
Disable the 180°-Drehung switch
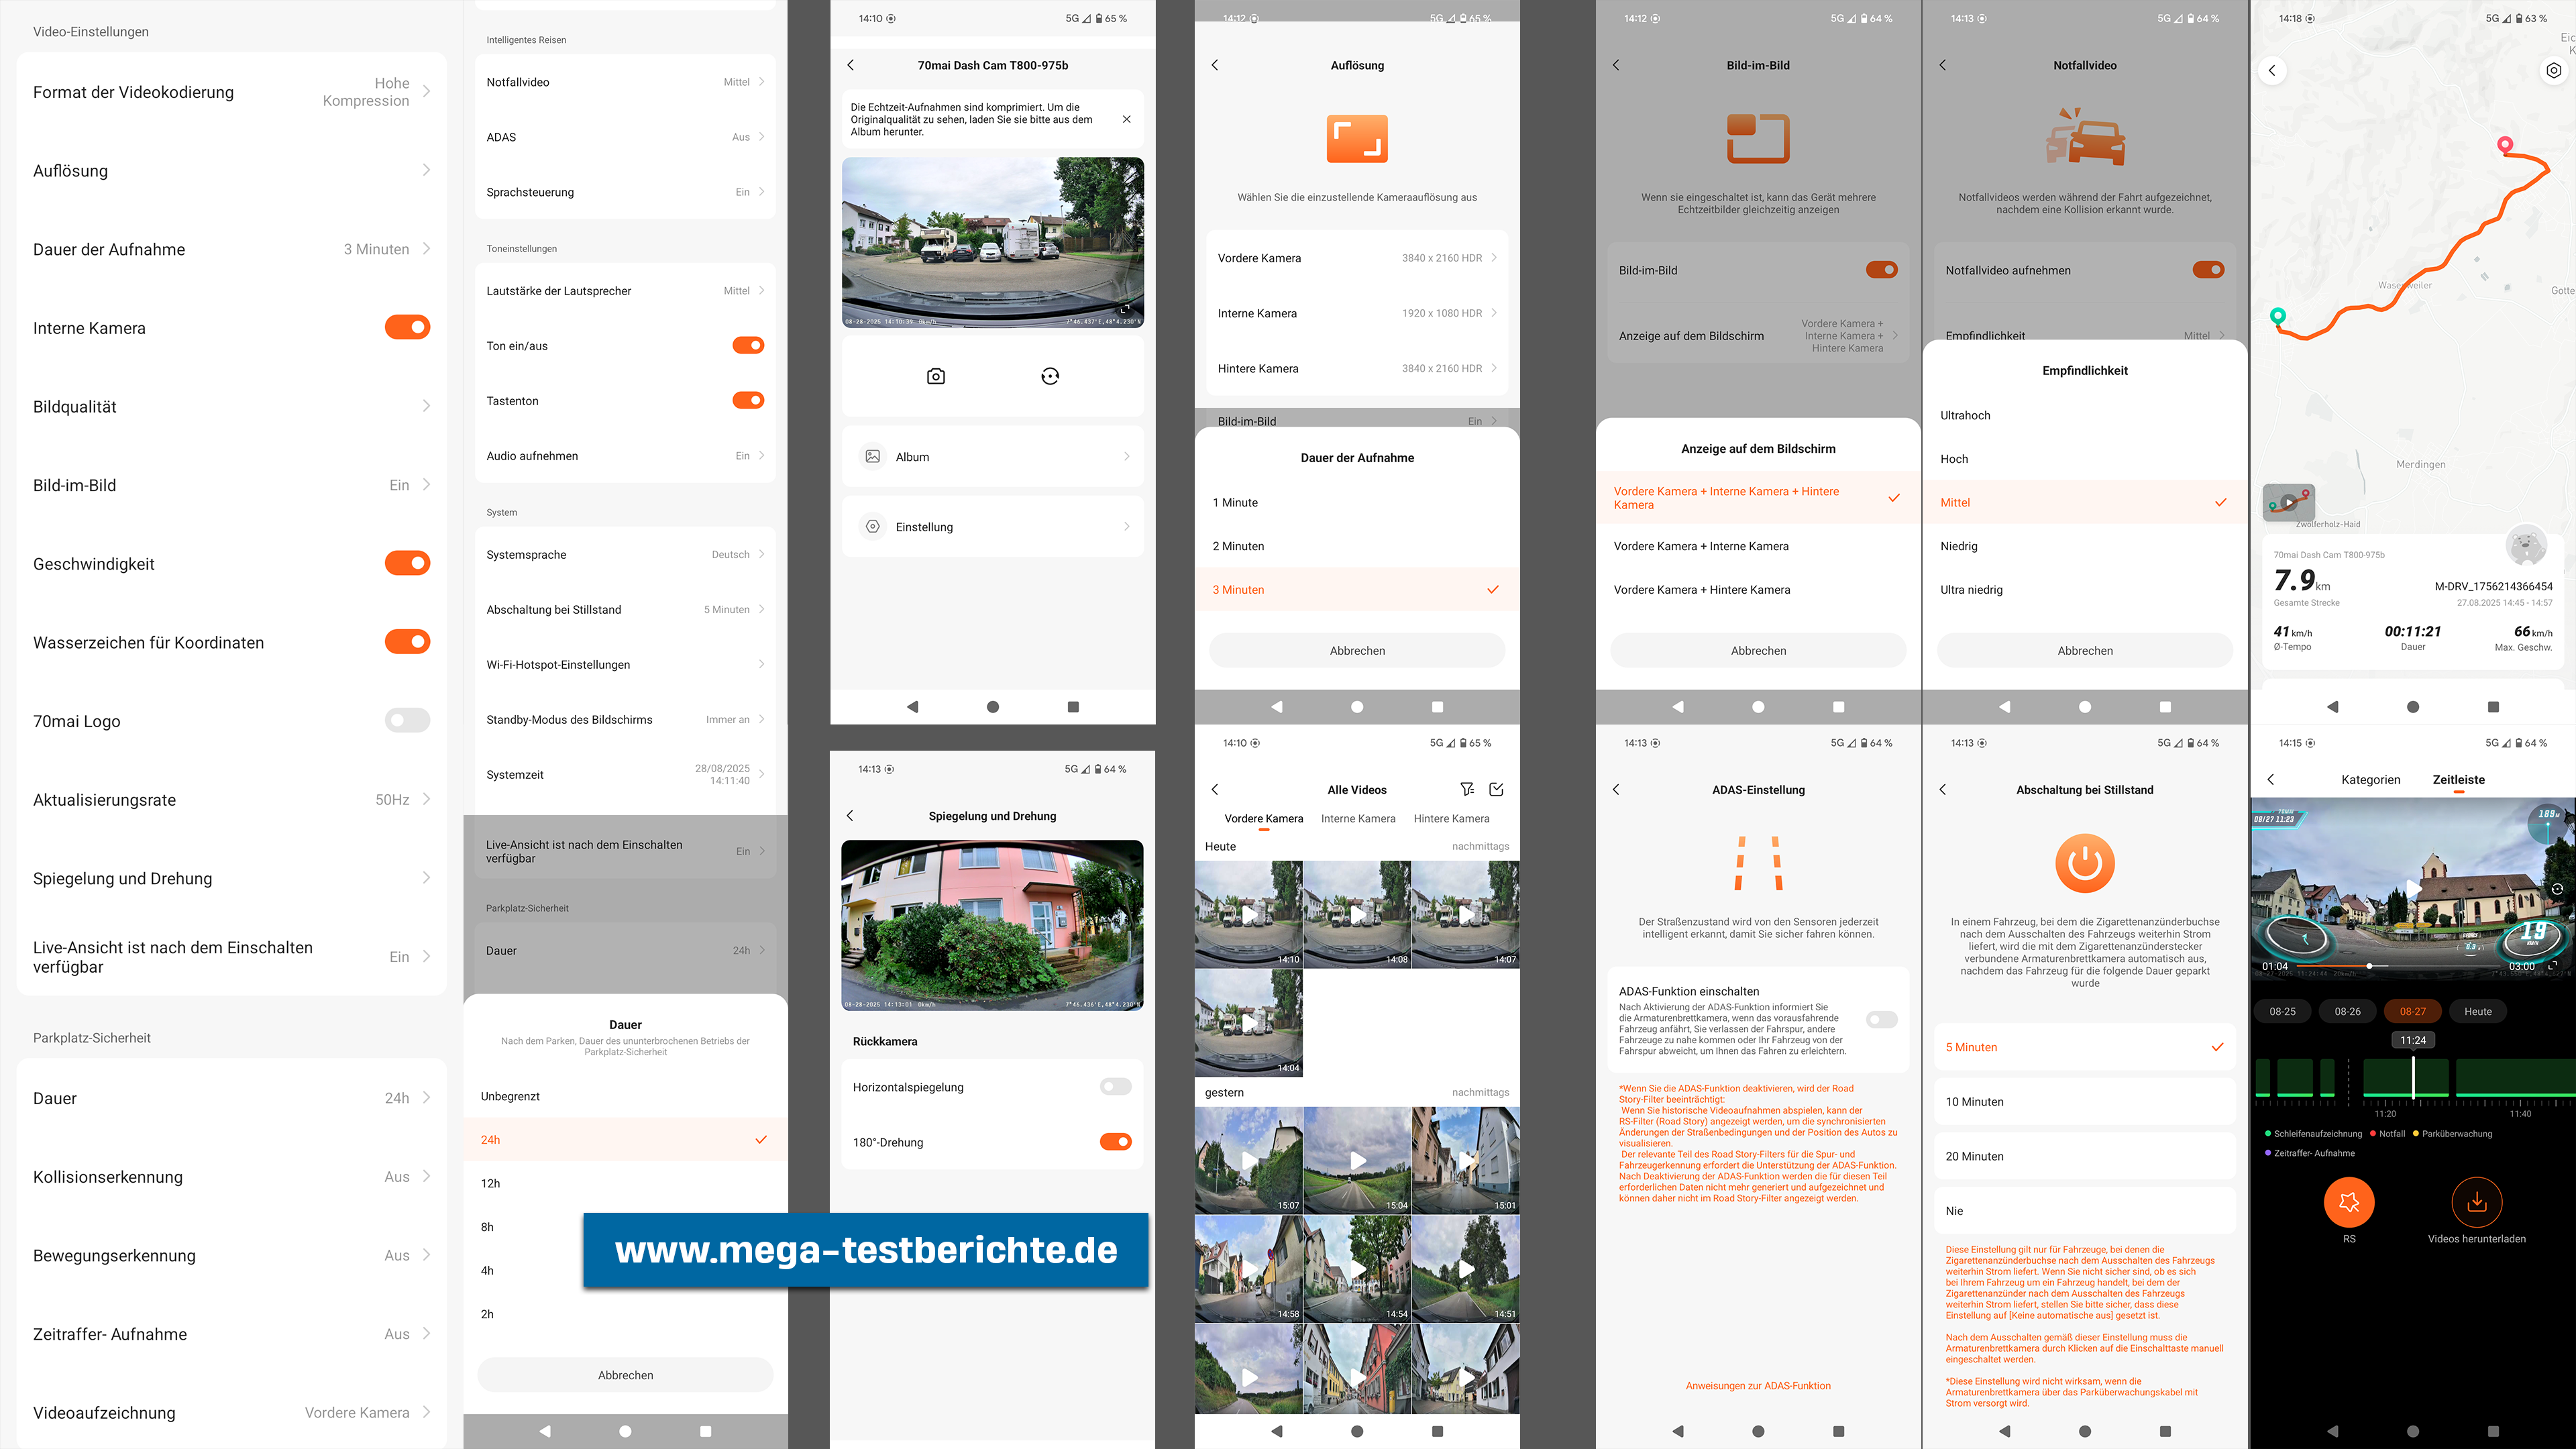click(1115, 1142)
